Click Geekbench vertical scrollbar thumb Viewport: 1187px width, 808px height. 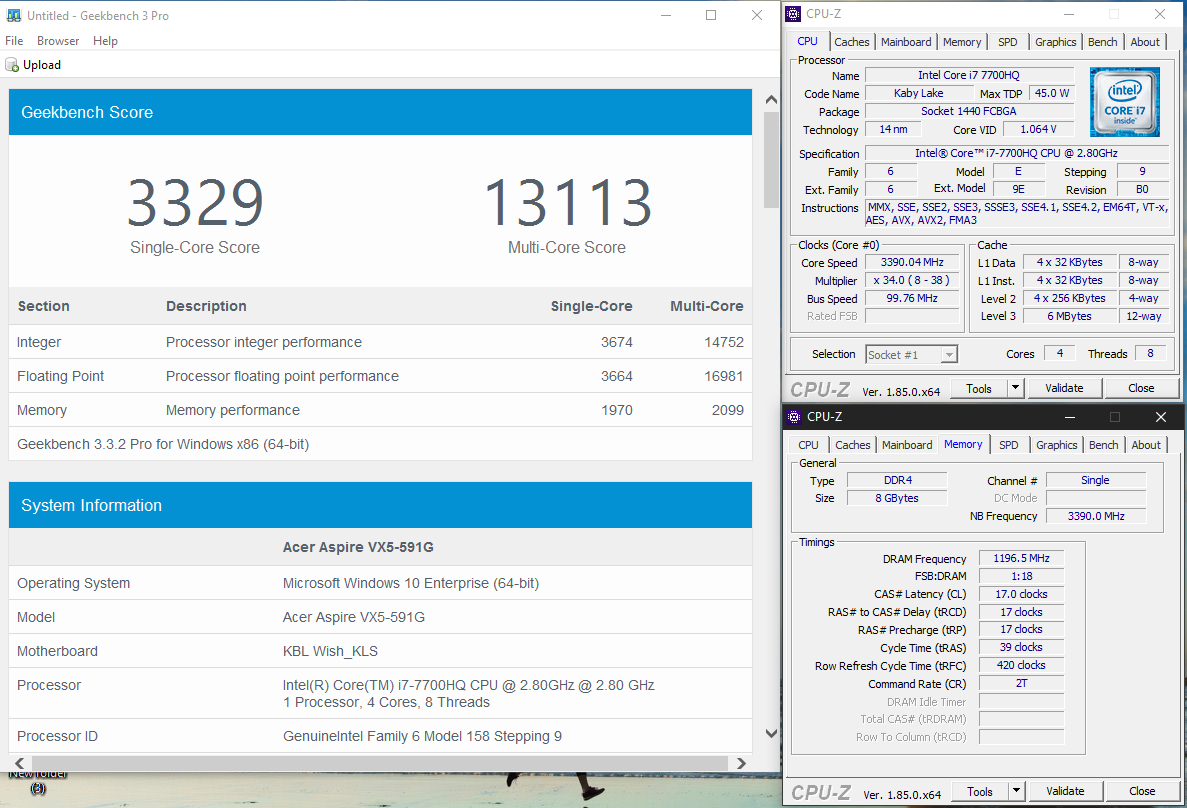771,159
